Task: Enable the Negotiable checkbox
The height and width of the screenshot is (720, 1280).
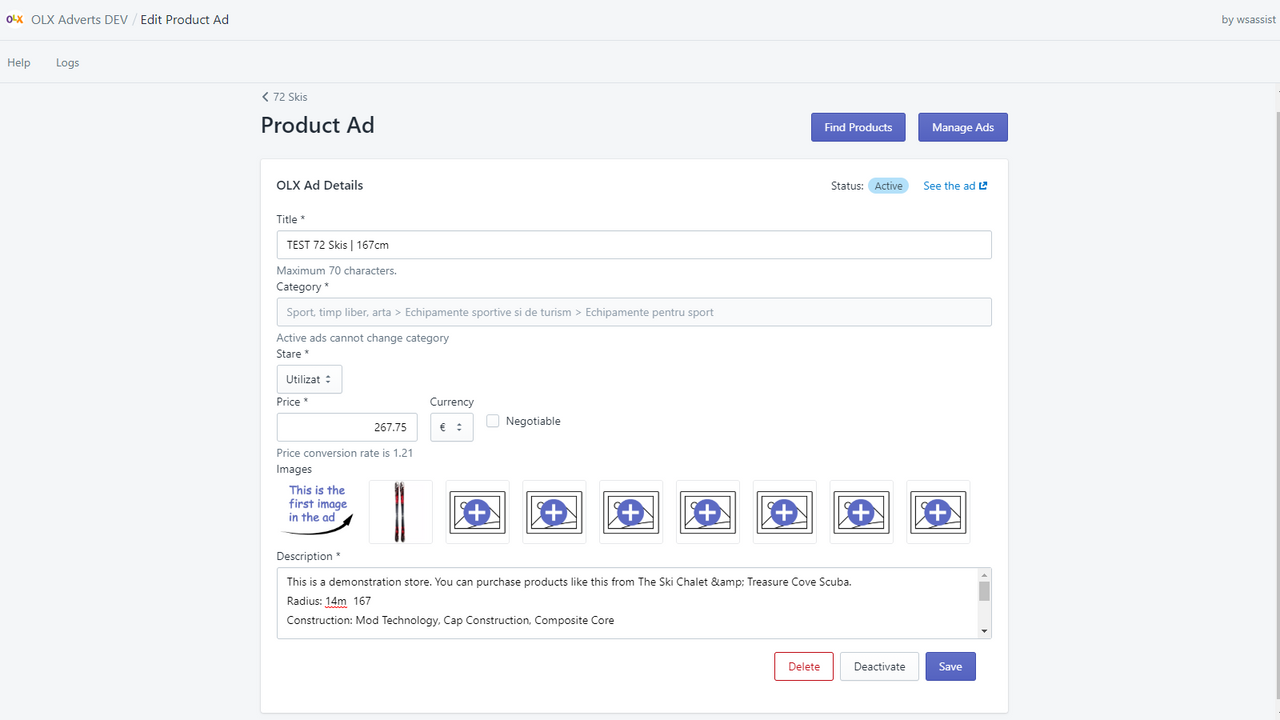Action: coord(492,420)
